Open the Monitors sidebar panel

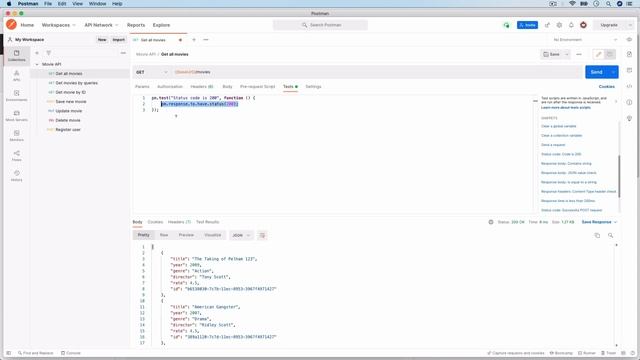pyautogui.click(x=17, y=136)
